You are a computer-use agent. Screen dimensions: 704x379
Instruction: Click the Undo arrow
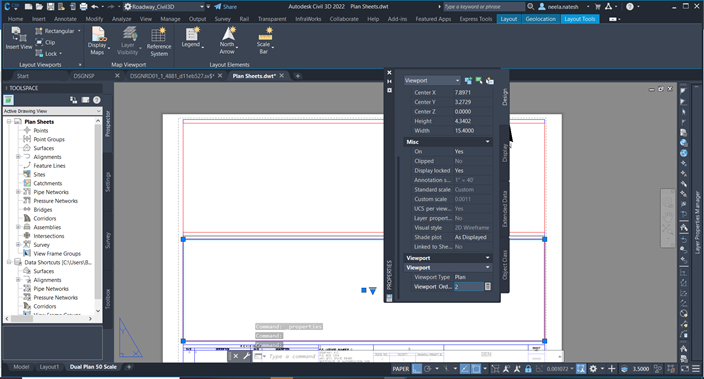coord(94,7)
